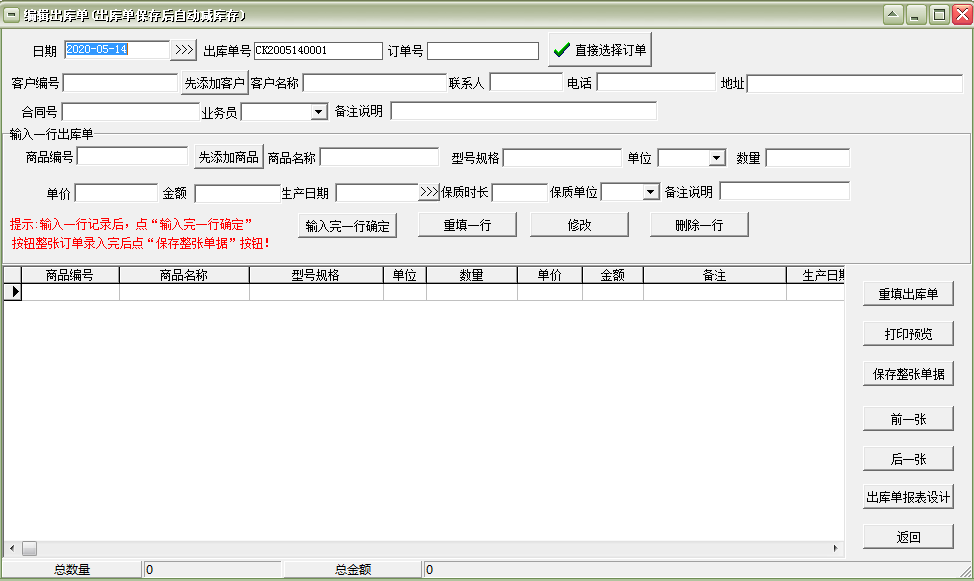The image size is (974, 581).
Task: Click the 直接选择订单 checkmark button
Action: tap(600, 50)
